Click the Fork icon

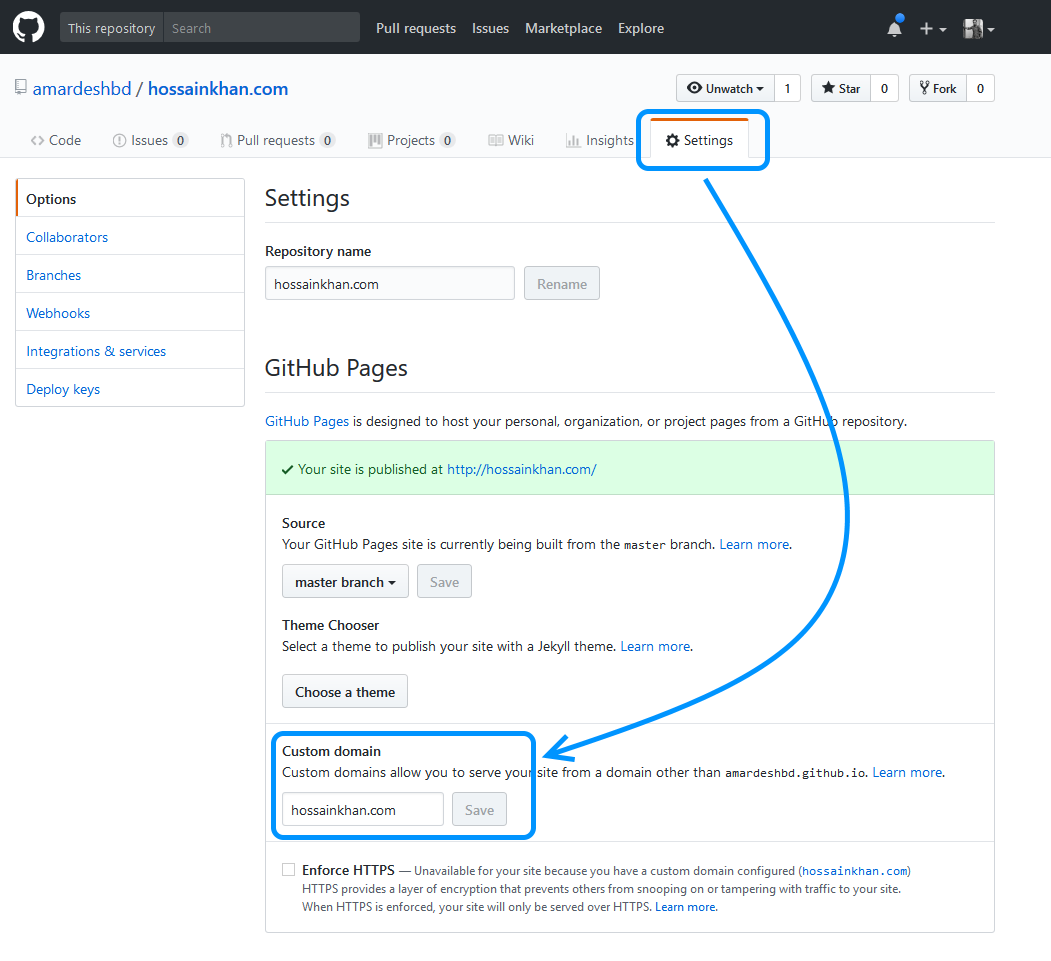[926, 88]
